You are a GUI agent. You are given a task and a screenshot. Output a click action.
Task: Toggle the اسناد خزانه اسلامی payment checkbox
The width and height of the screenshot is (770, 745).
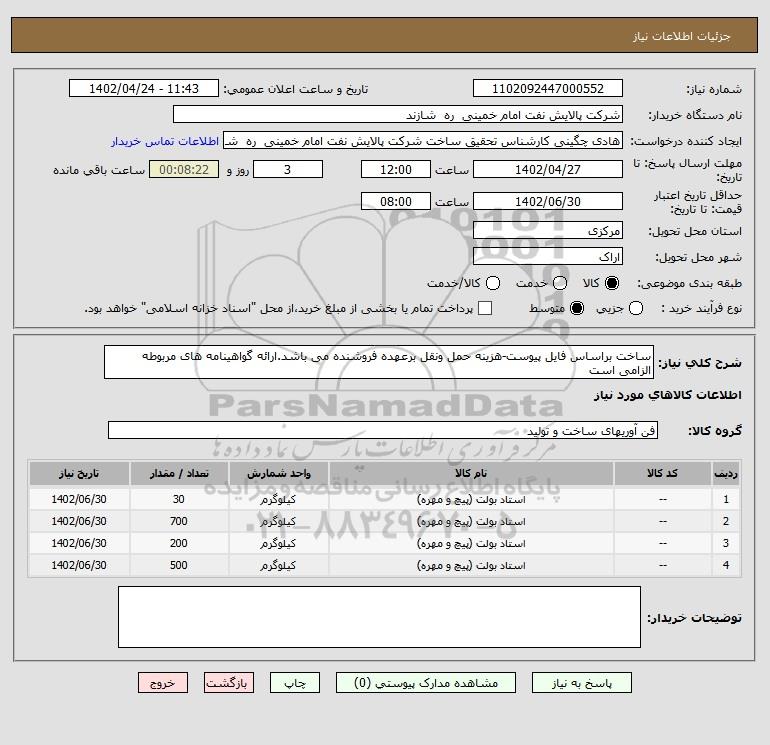(x=485, y=308)
